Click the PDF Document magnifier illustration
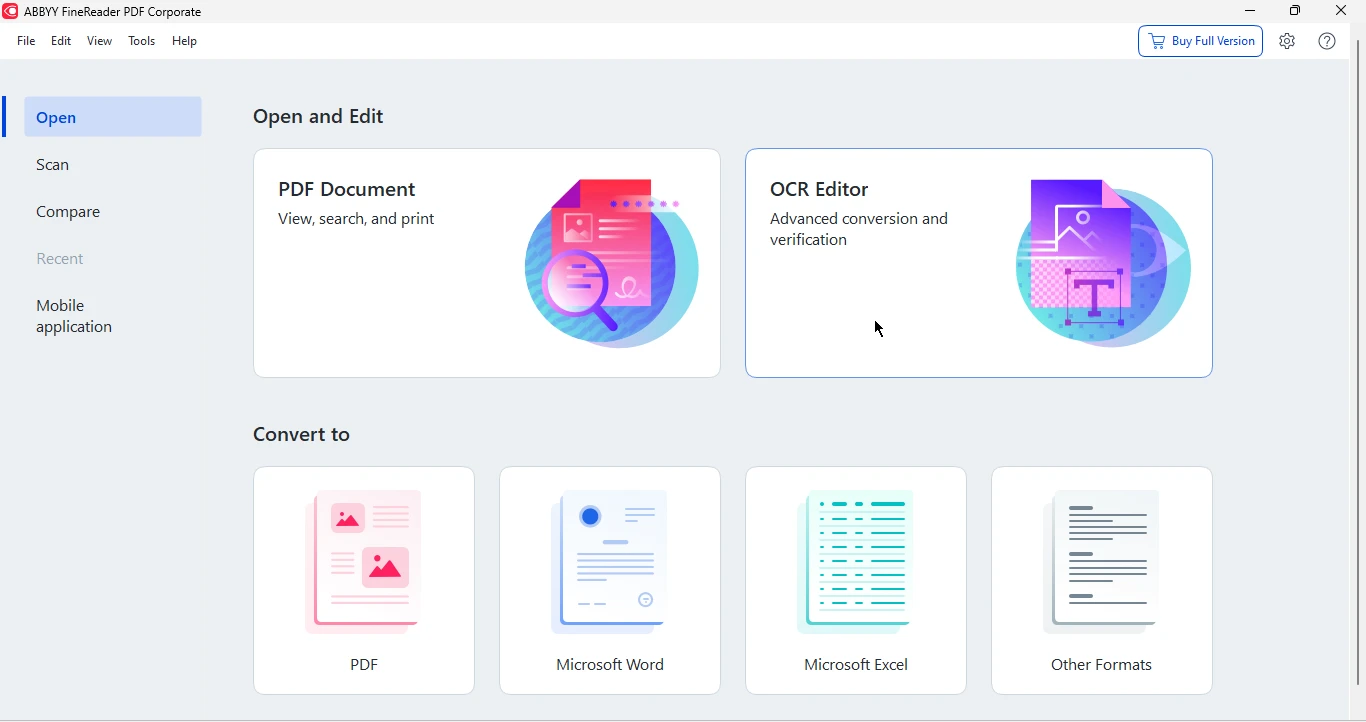1366x722 pixels. 611,265
